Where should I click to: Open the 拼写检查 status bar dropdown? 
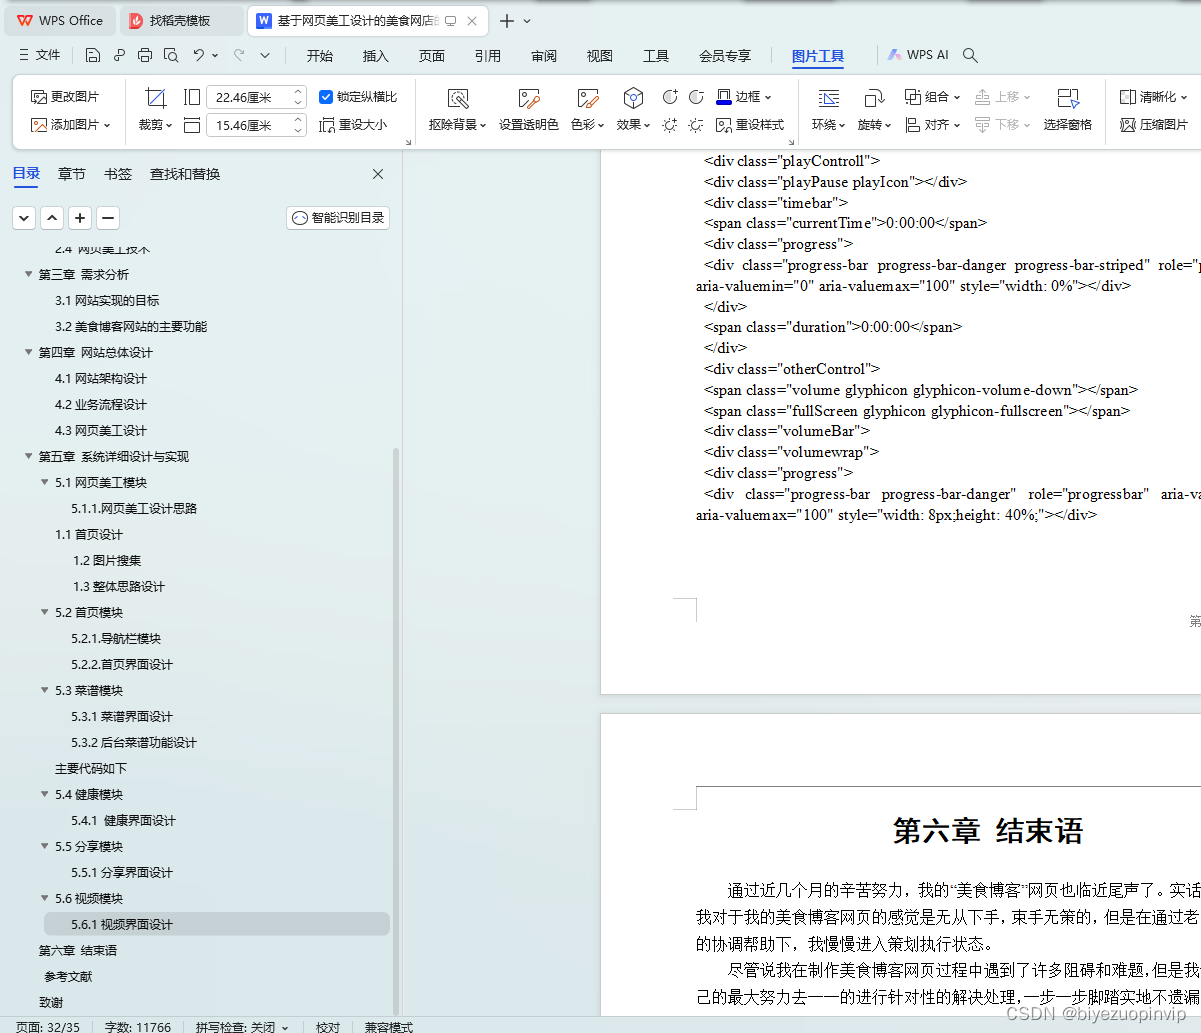pyautogui.click(x=242, y=1027)
